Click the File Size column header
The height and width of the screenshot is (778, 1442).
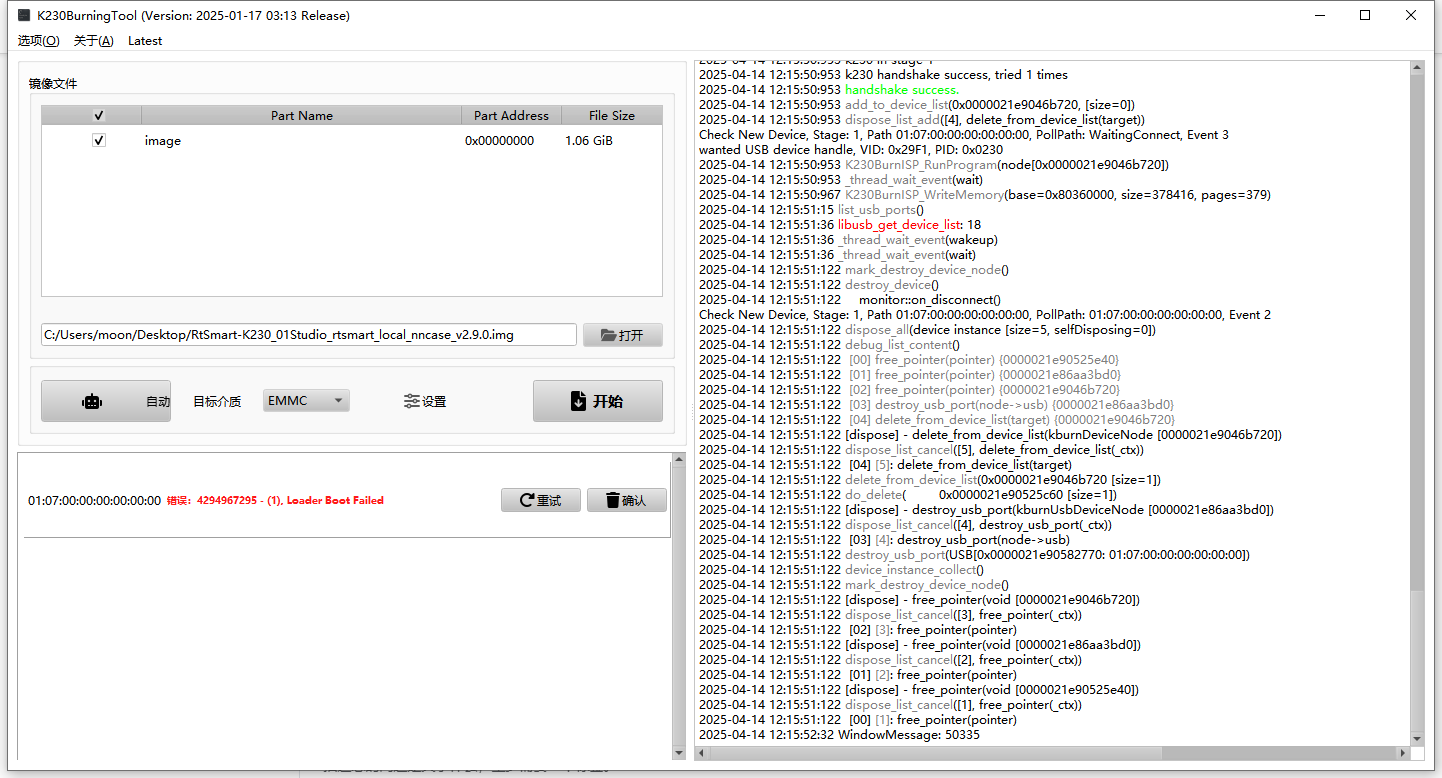click(x=611, y=115)
